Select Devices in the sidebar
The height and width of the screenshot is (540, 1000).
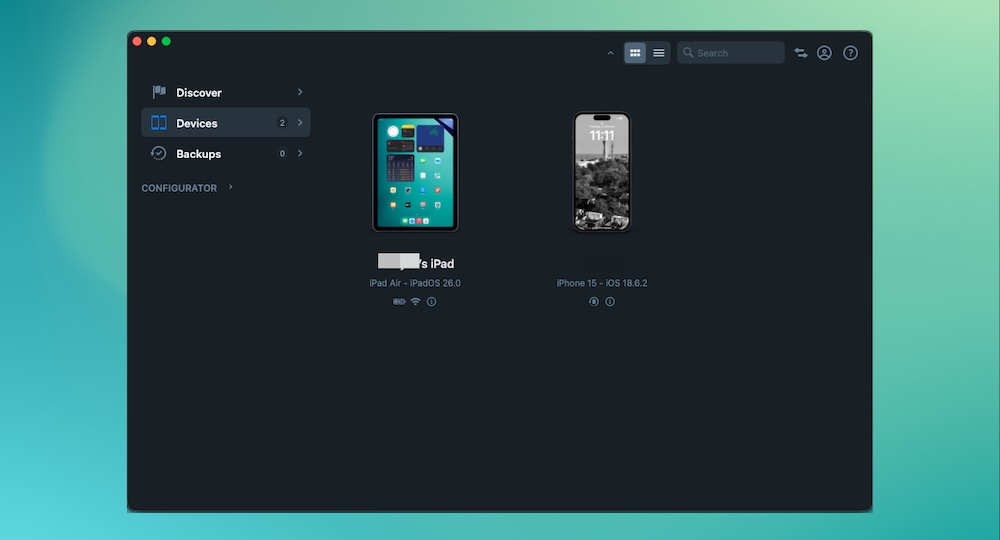[x=226, y=122]
